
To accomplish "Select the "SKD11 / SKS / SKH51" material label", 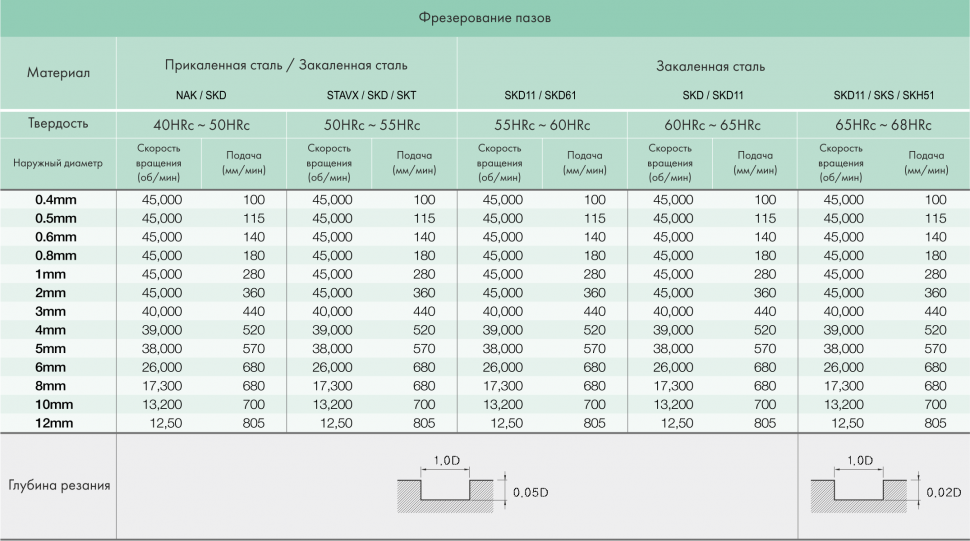I will point(882,96).
